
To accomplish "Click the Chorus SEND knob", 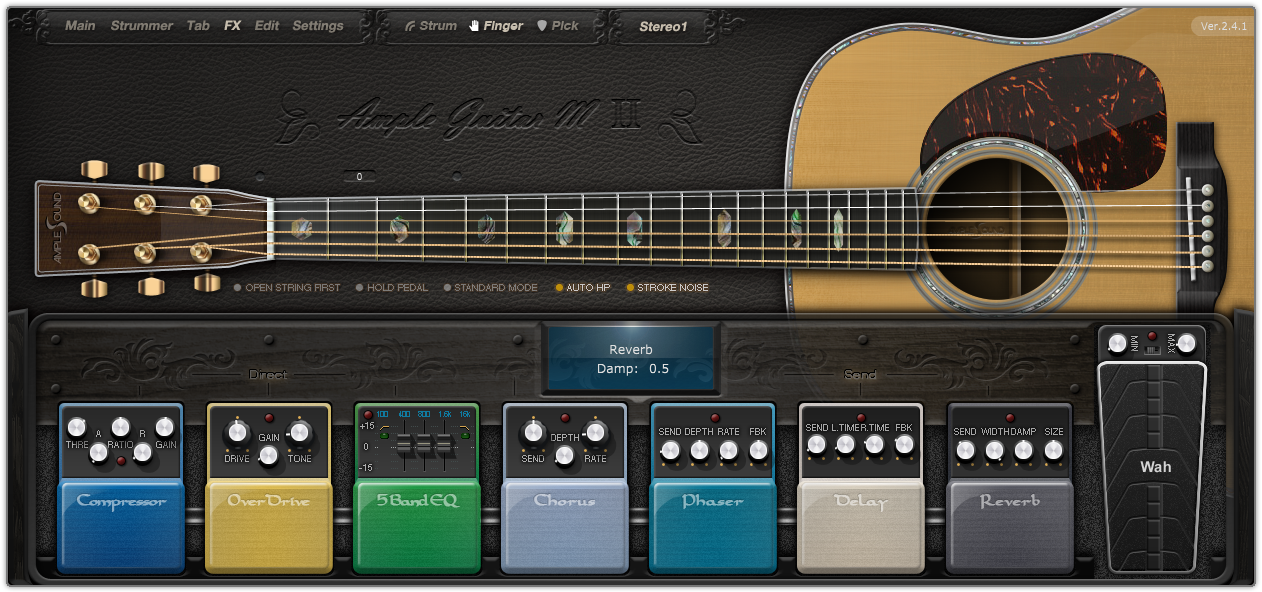I will point(533,432).
